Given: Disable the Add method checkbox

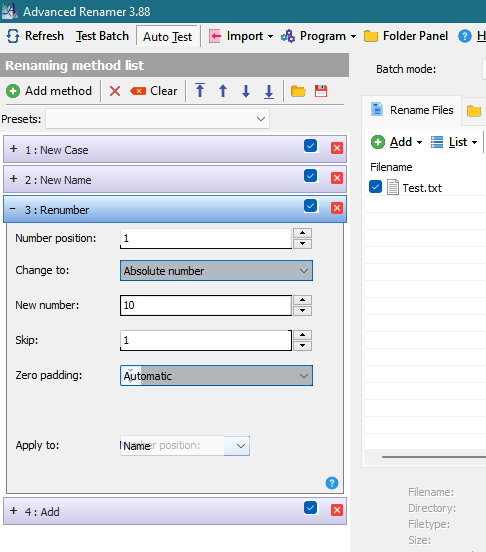Looking at the screenshot, I should (x=310, y=508).
